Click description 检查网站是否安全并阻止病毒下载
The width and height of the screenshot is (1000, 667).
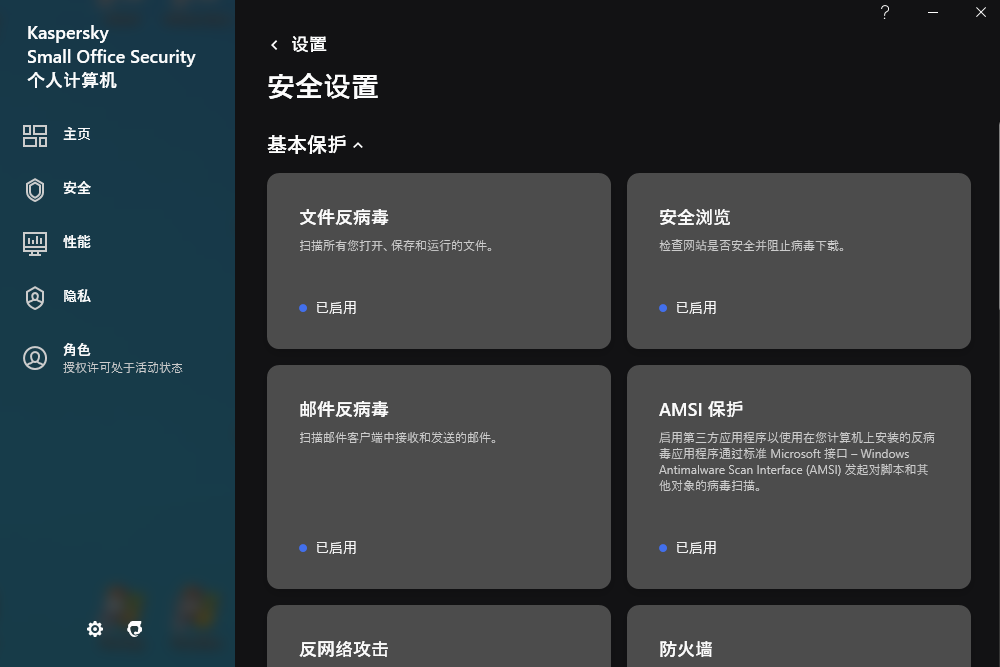(x=753, y=246)
